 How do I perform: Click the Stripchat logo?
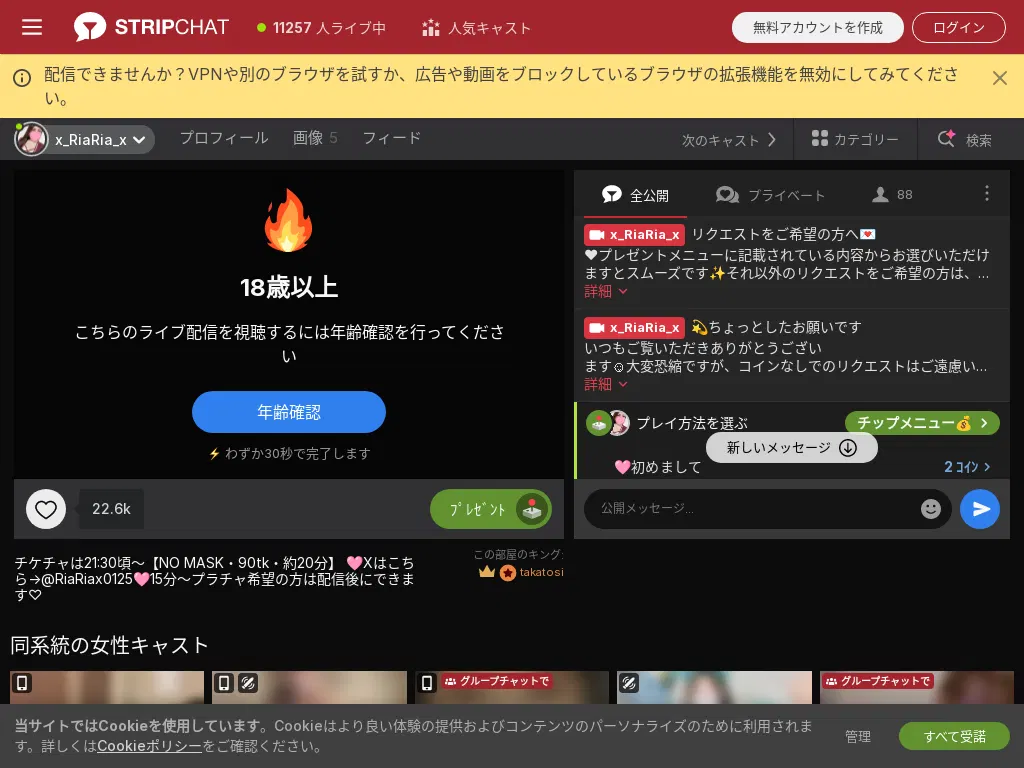point(151,27)
